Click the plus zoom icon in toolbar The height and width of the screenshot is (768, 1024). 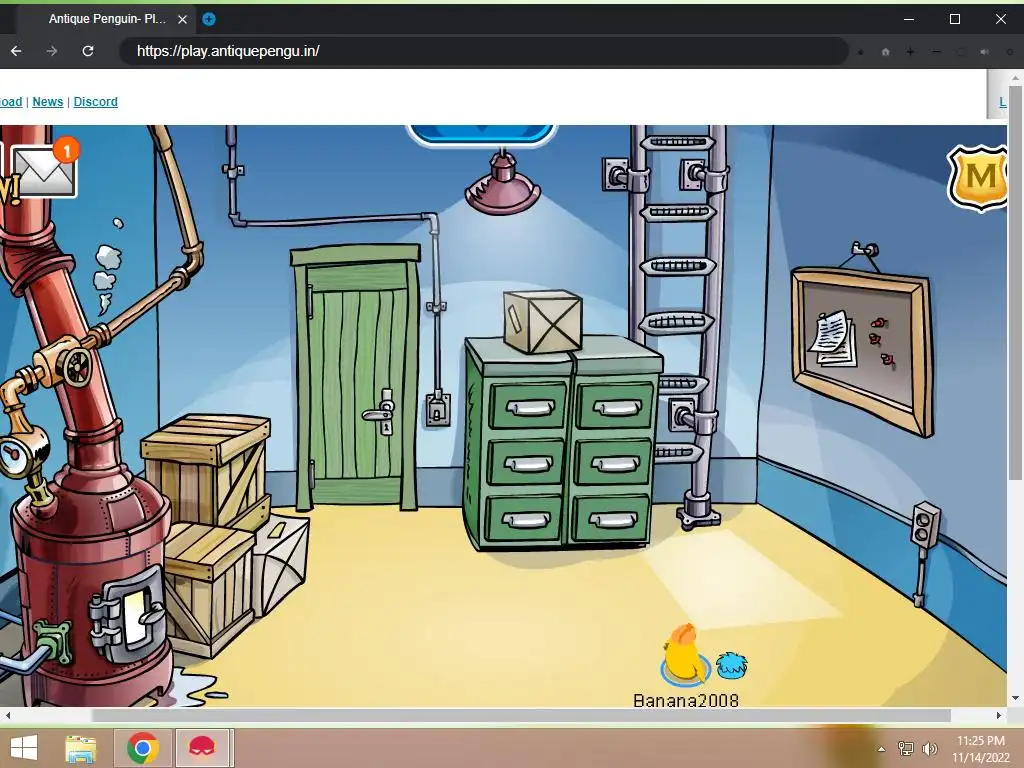point(910,52)
